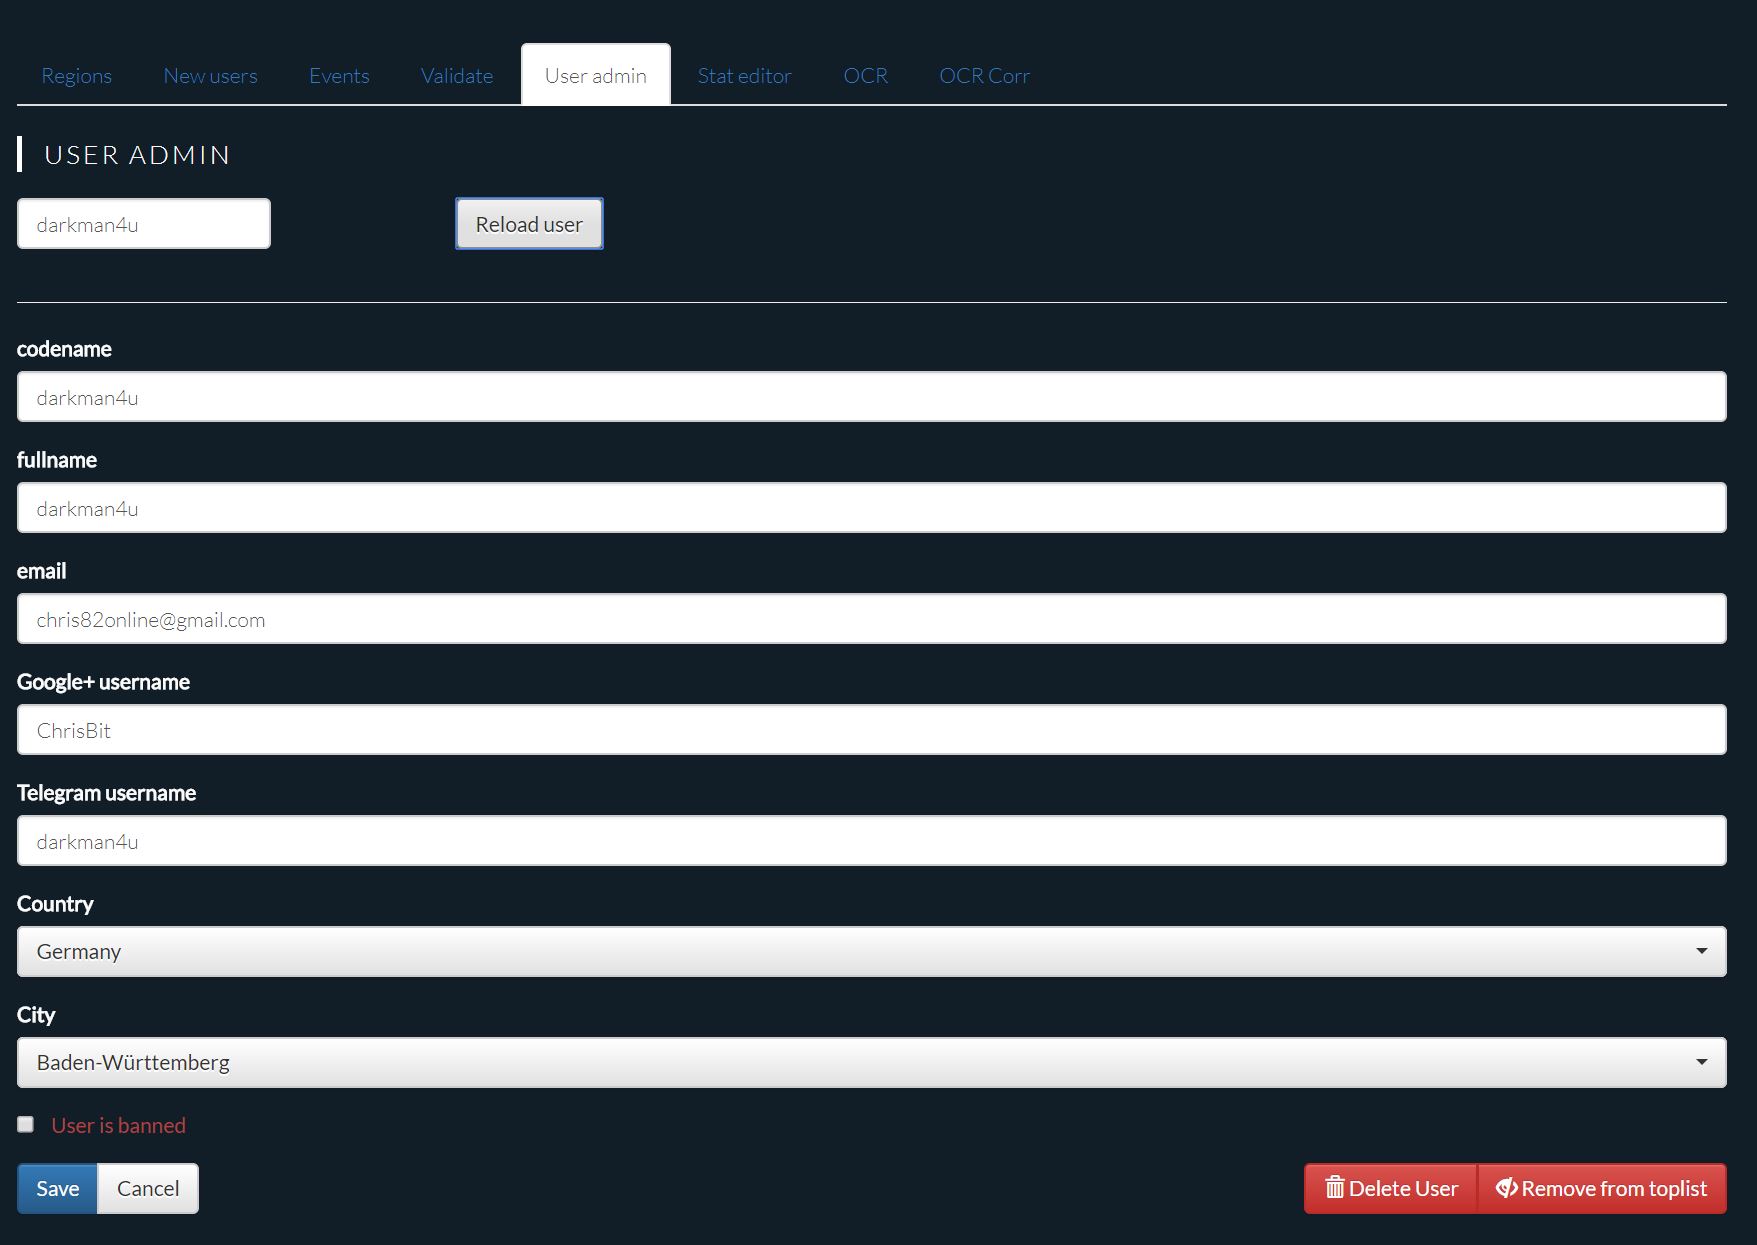1757x1245 pixels.
Task: Click into the email input field
Action: point(872,619)
